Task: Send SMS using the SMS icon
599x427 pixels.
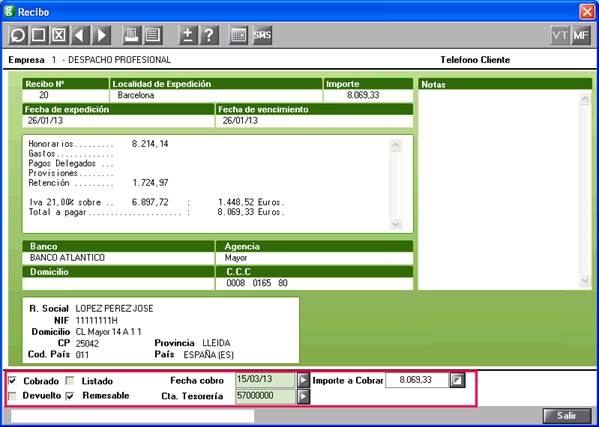Action: pos(262,36)
